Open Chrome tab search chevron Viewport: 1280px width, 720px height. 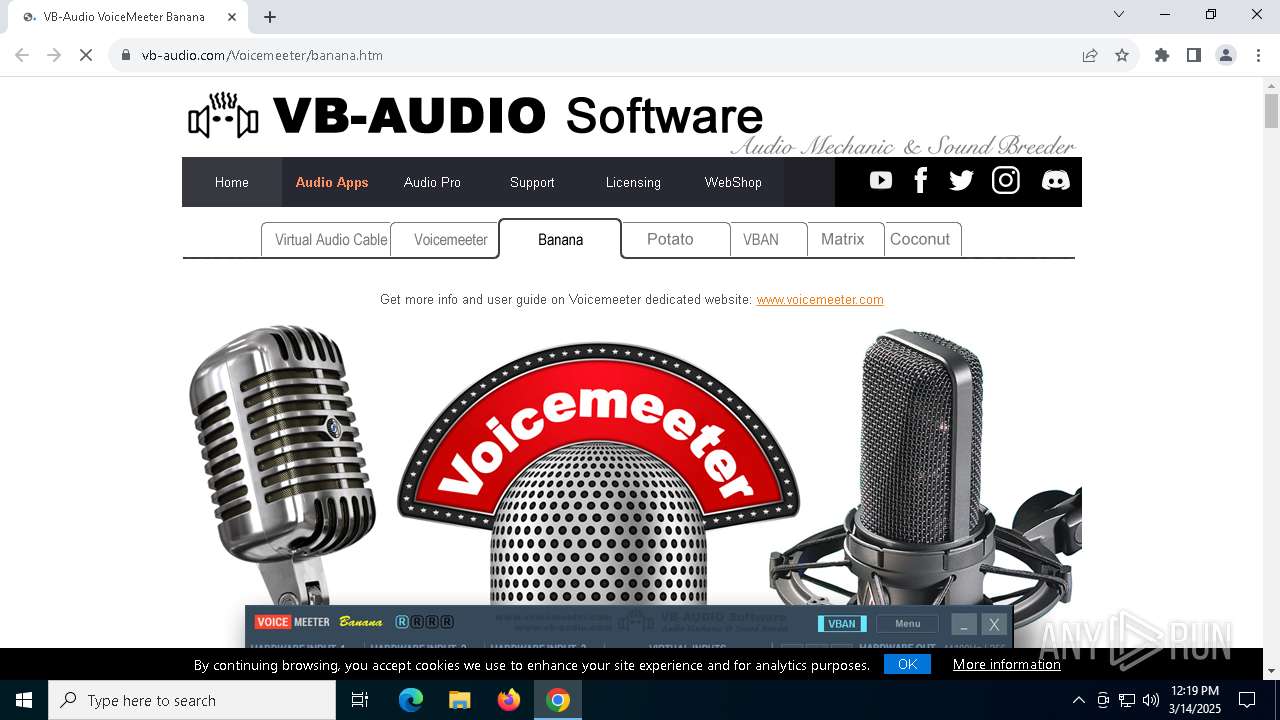(1119, 14)
